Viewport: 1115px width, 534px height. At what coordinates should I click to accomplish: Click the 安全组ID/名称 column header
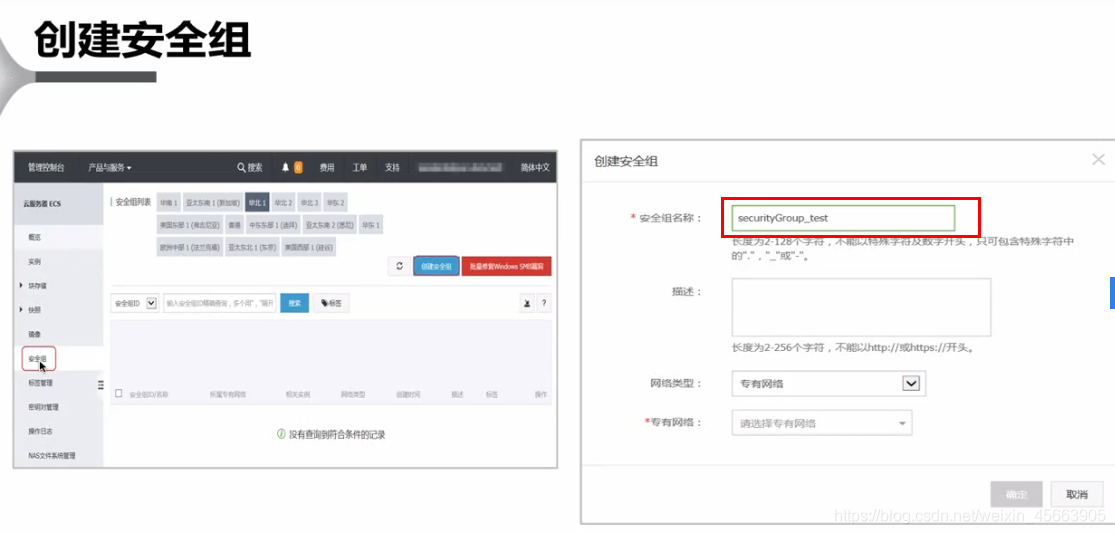pos(149,394)
